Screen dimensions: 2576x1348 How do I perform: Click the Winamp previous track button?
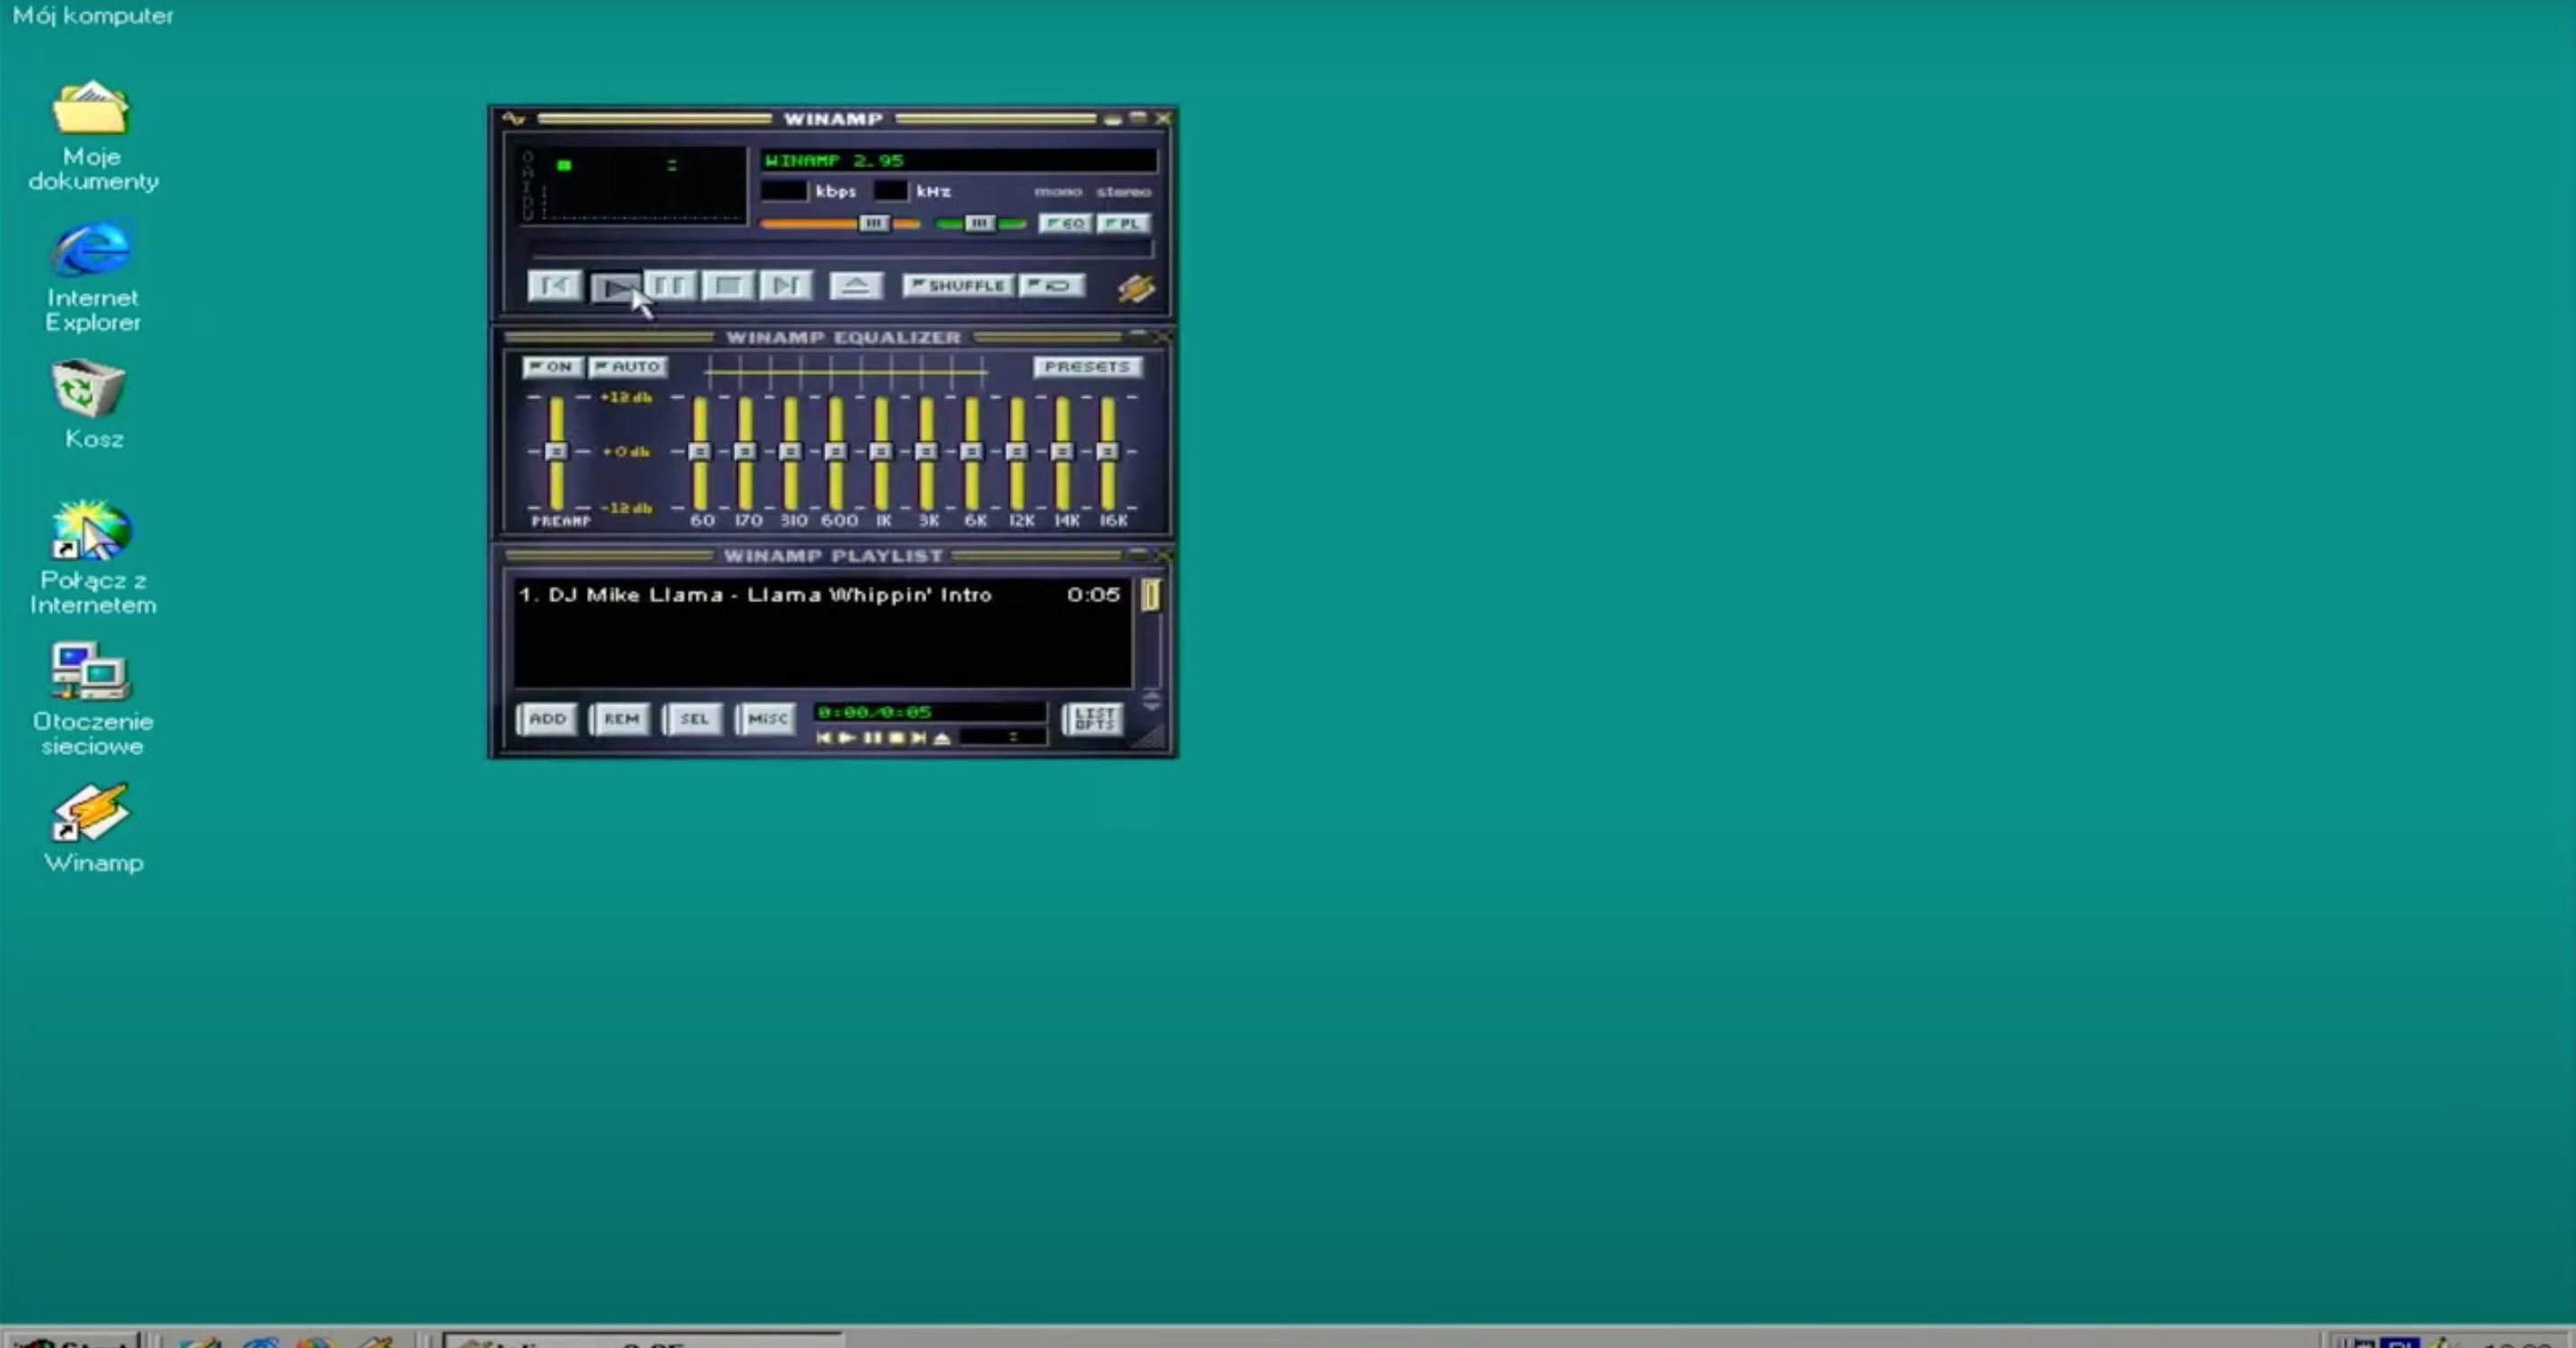553,286
